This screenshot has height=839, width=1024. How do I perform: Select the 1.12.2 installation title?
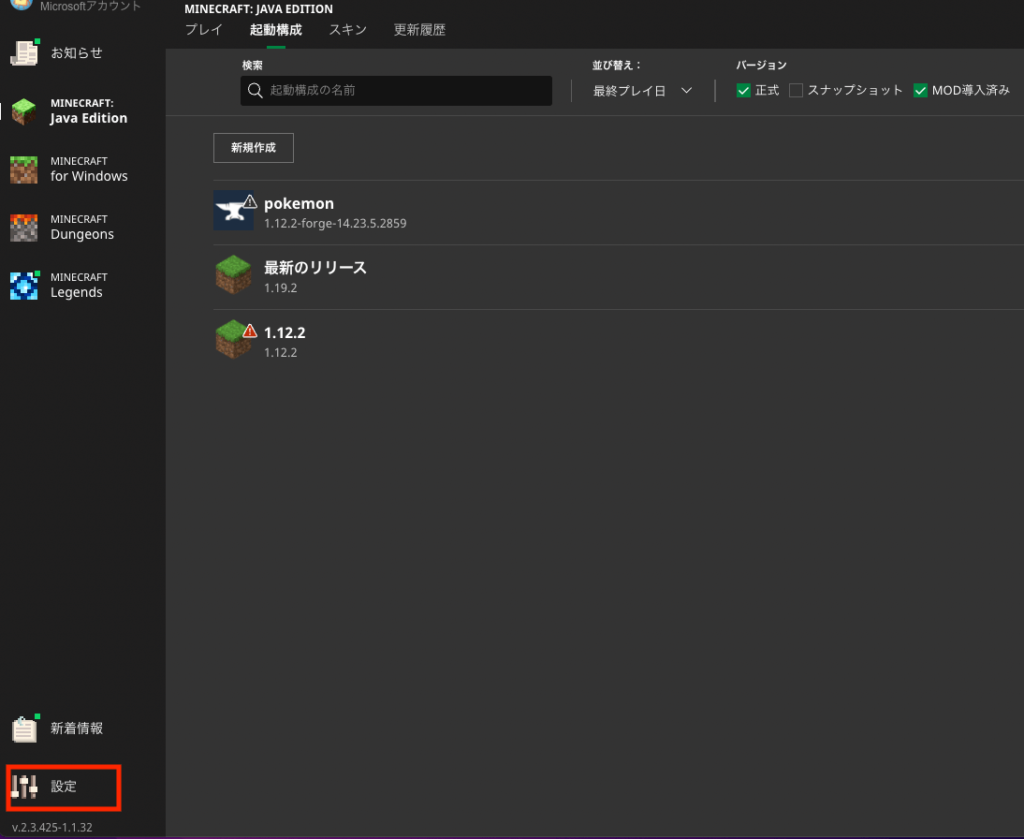pos(285,332)
